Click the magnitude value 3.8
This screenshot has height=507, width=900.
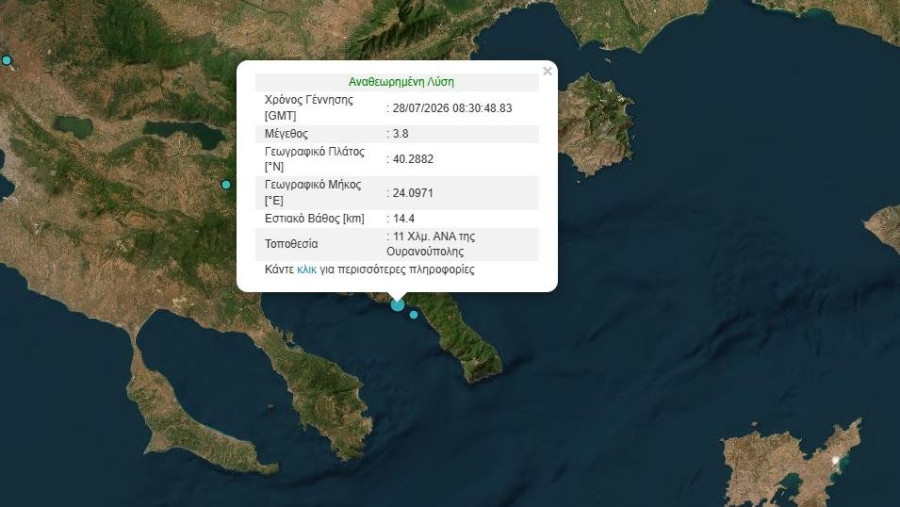click(400, 134)
